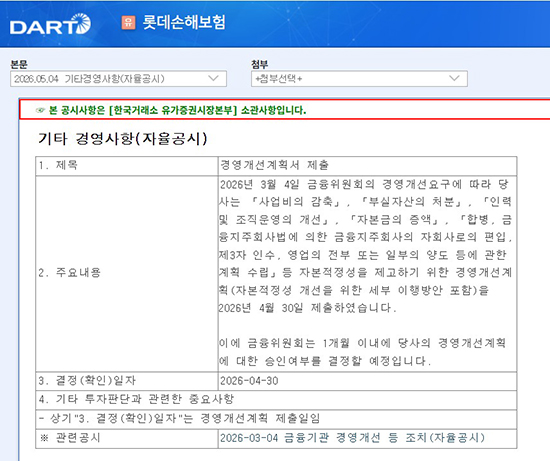This screenshot has width=550, height=461.
Task: Click the 3. 결정(확인)일자 label cell
Action: [127, 381]
